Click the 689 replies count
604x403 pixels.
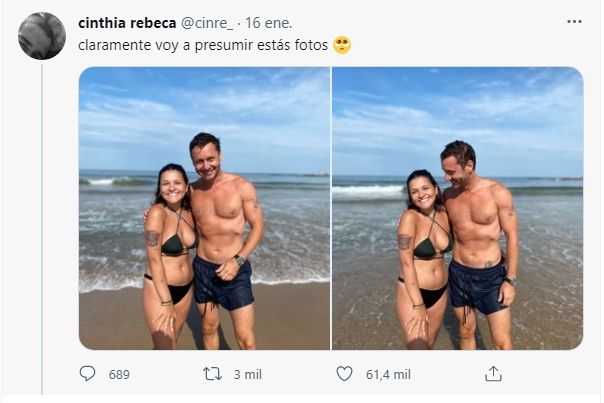pos(119,375)
